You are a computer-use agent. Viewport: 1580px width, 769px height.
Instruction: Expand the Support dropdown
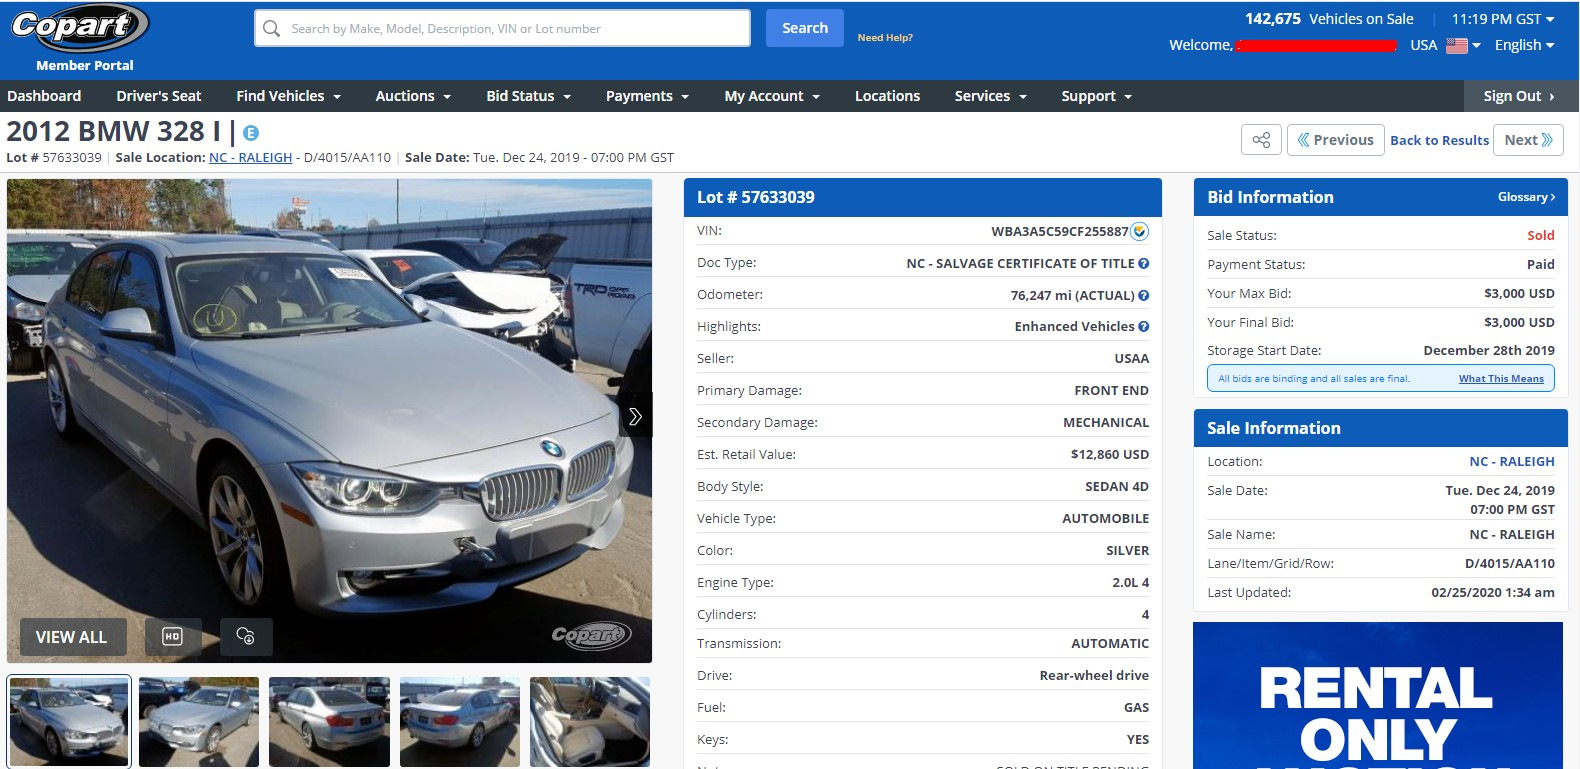coord(1096,96)
